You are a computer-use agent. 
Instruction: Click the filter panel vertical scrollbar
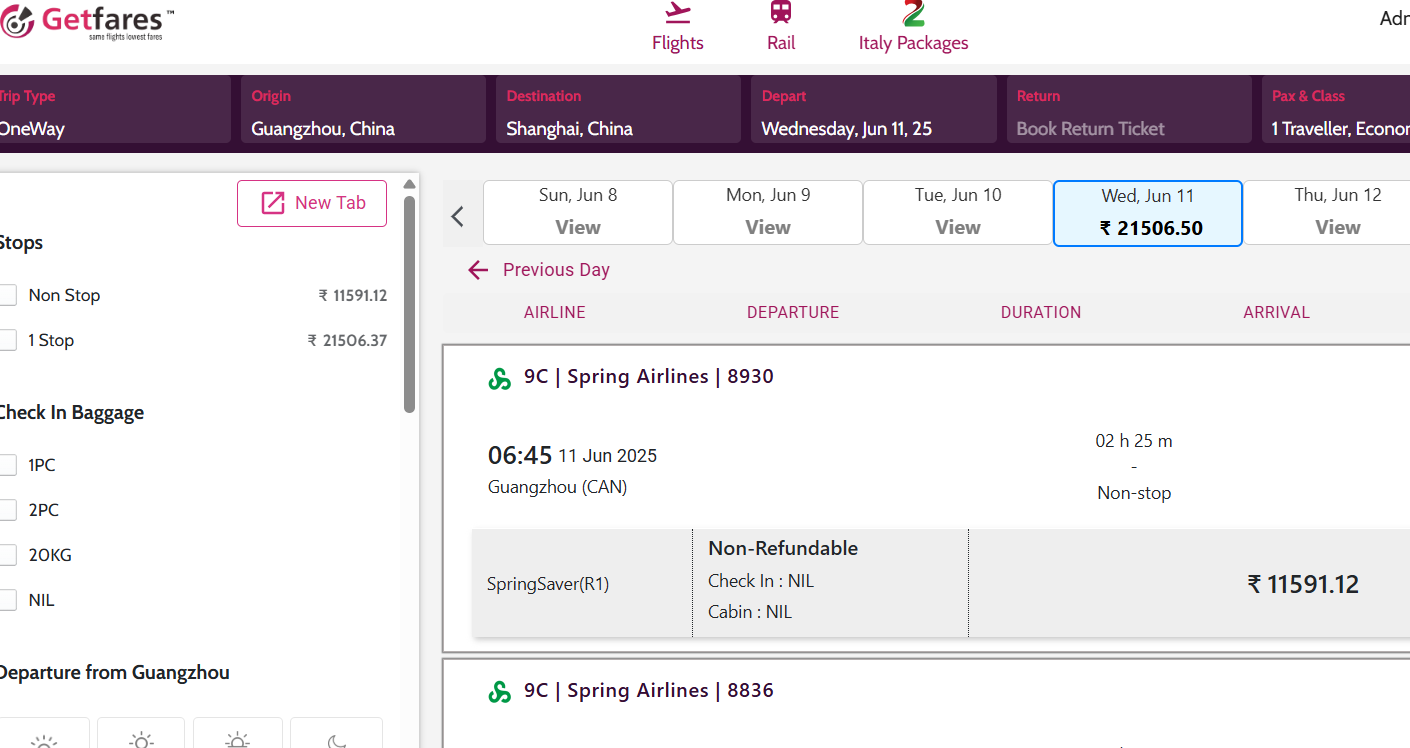click(x=409, y=300)
